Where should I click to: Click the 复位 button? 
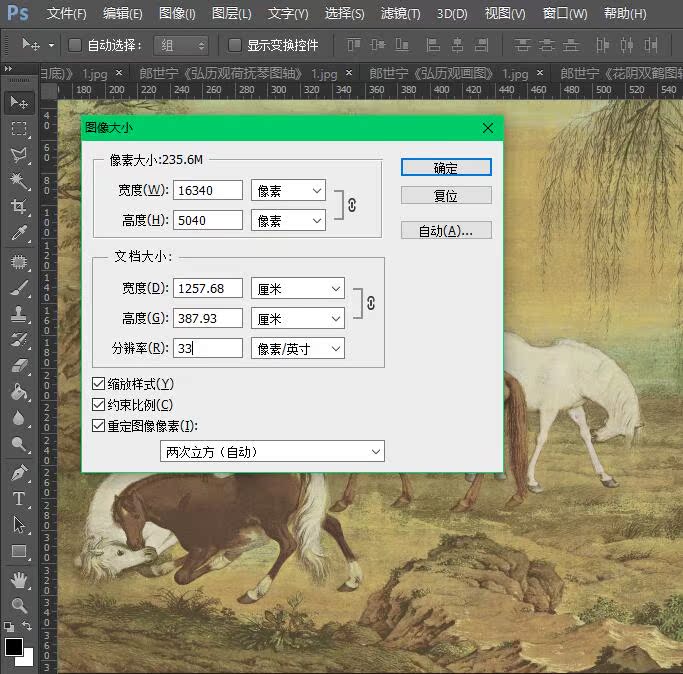(446, 195)
